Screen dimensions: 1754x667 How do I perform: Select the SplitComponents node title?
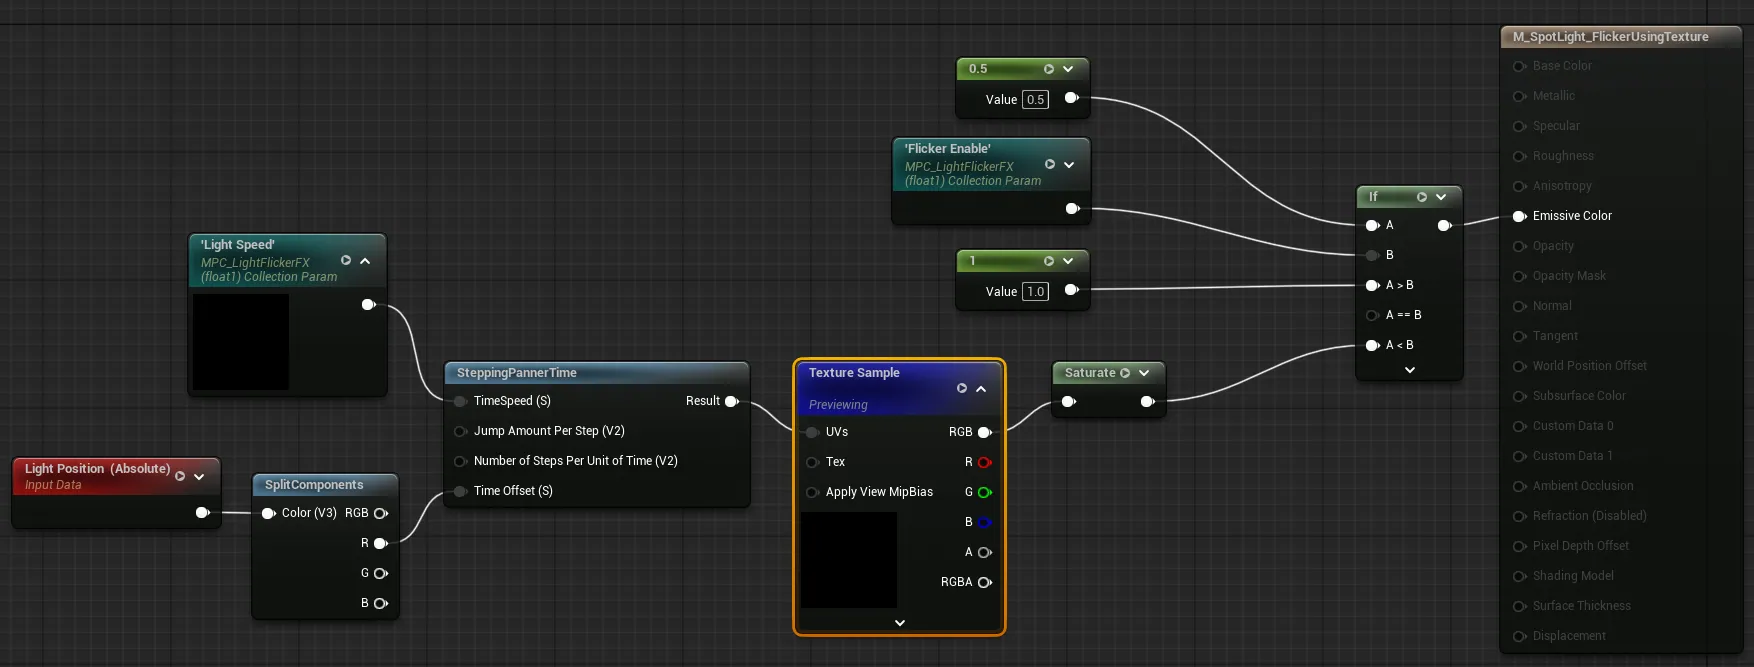[x=314, y=485]
